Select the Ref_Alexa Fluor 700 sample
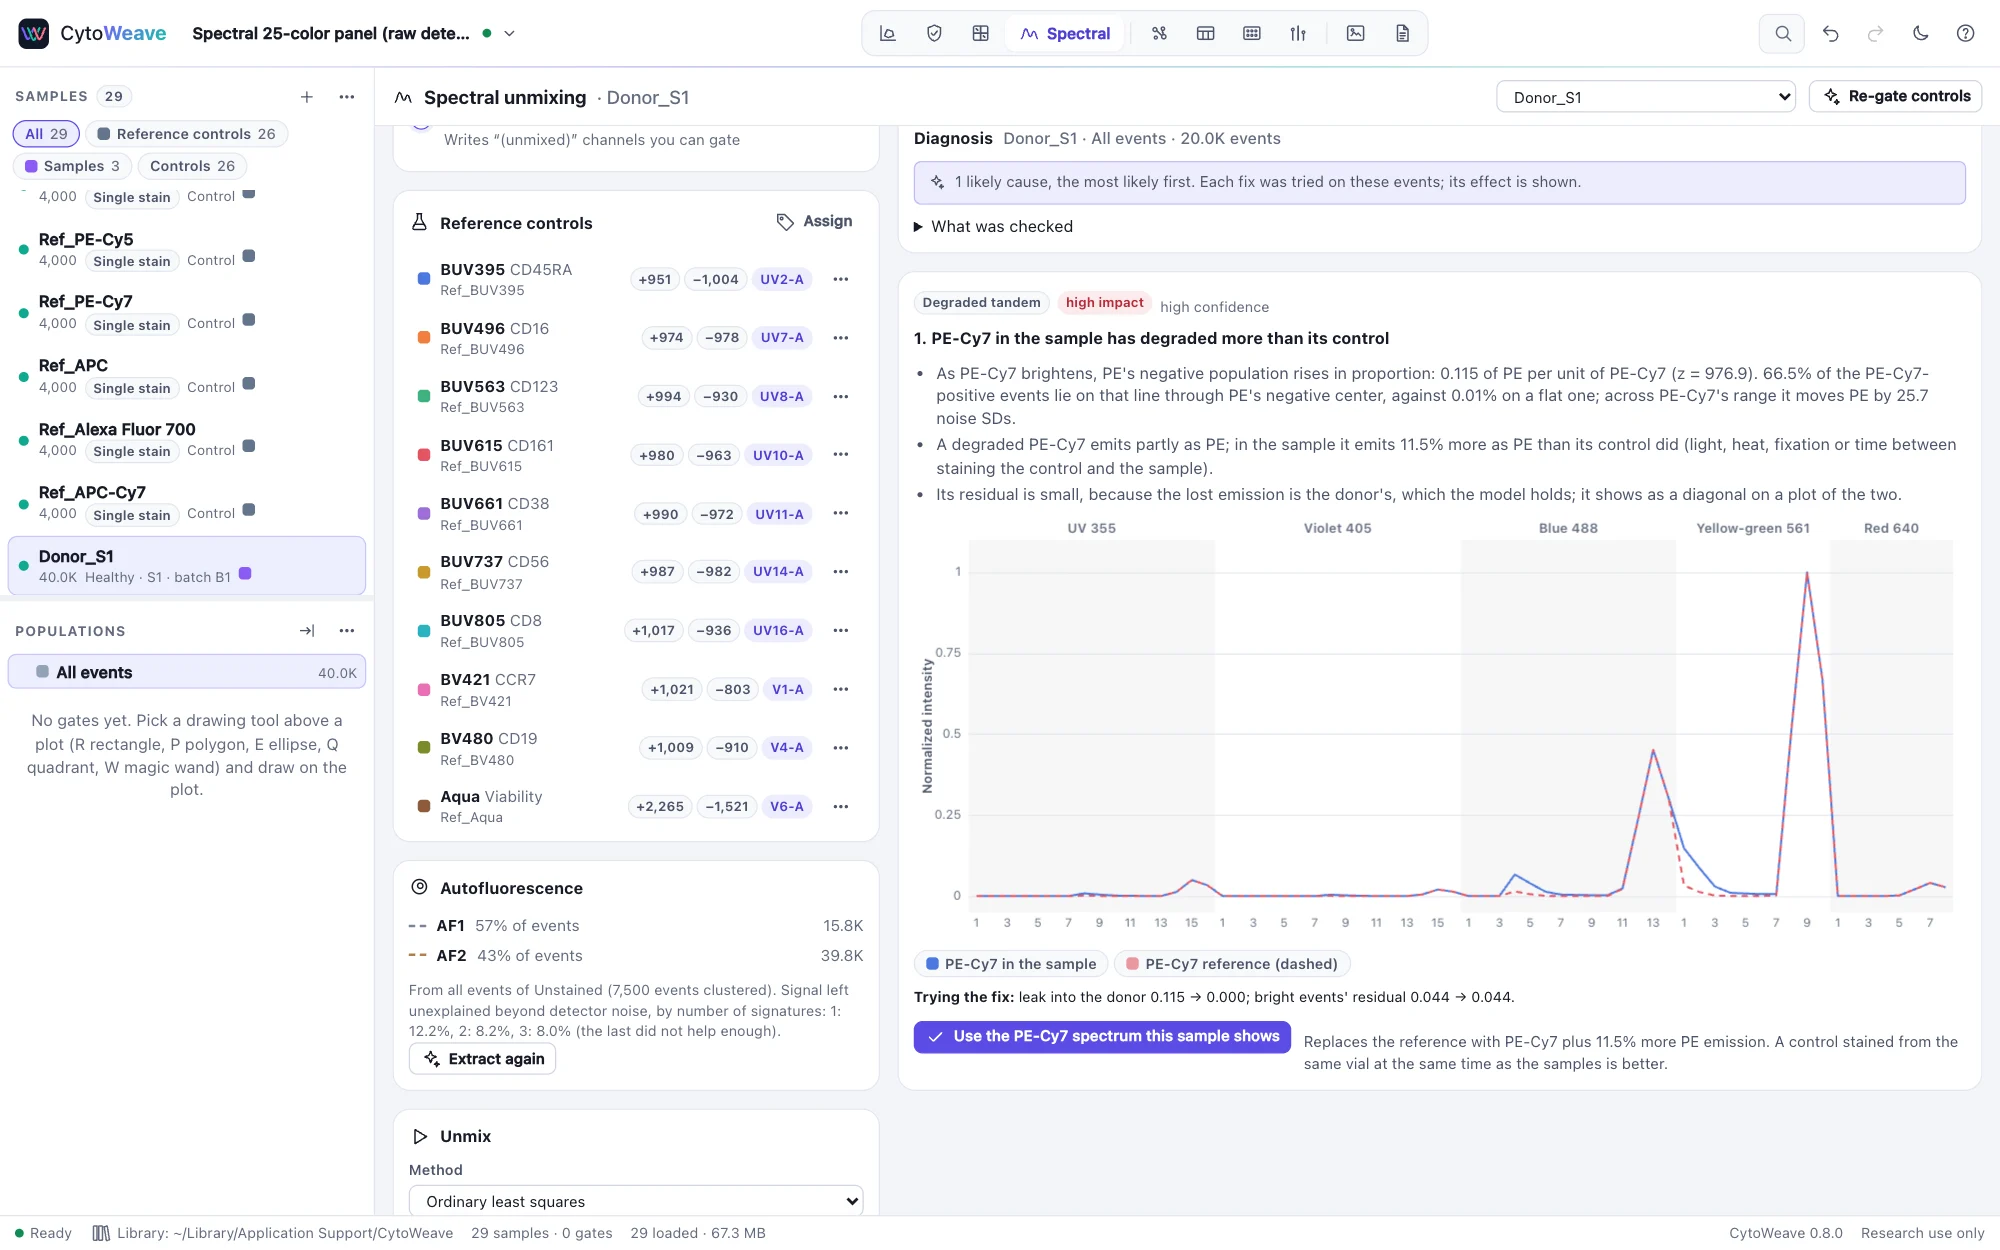The image size is (2000, 1250). pos(187,439)
